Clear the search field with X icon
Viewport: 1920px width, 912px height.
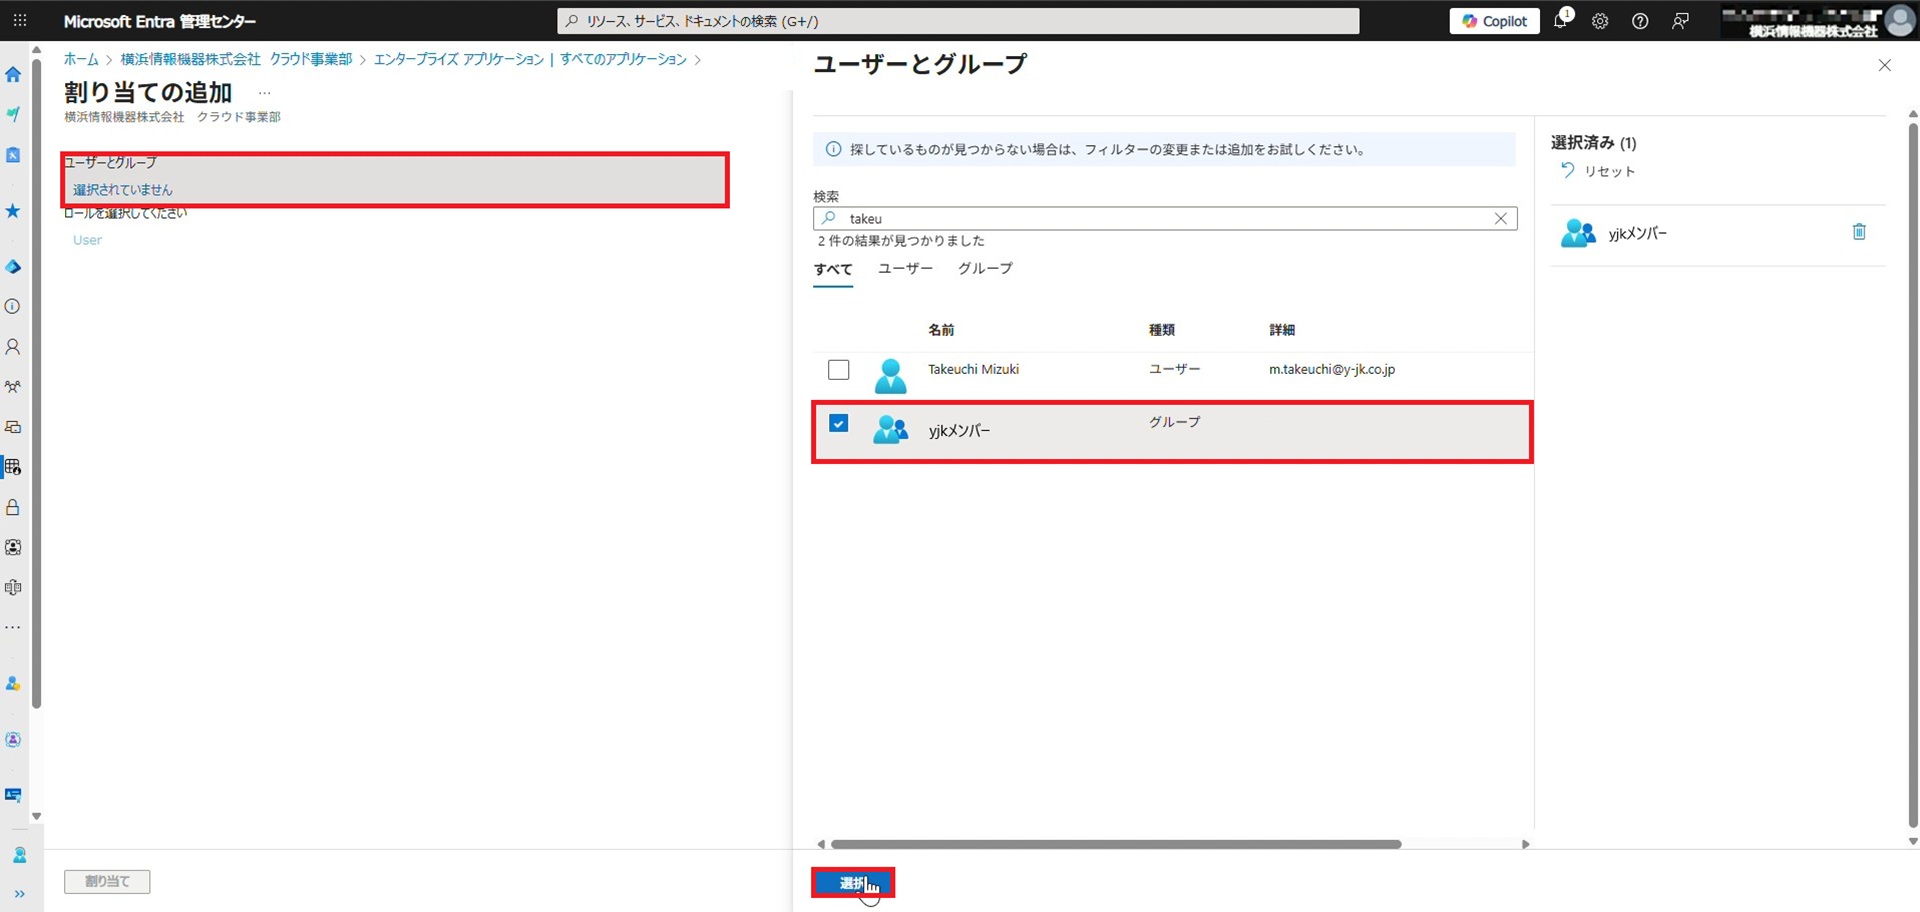pos(1500,219)
